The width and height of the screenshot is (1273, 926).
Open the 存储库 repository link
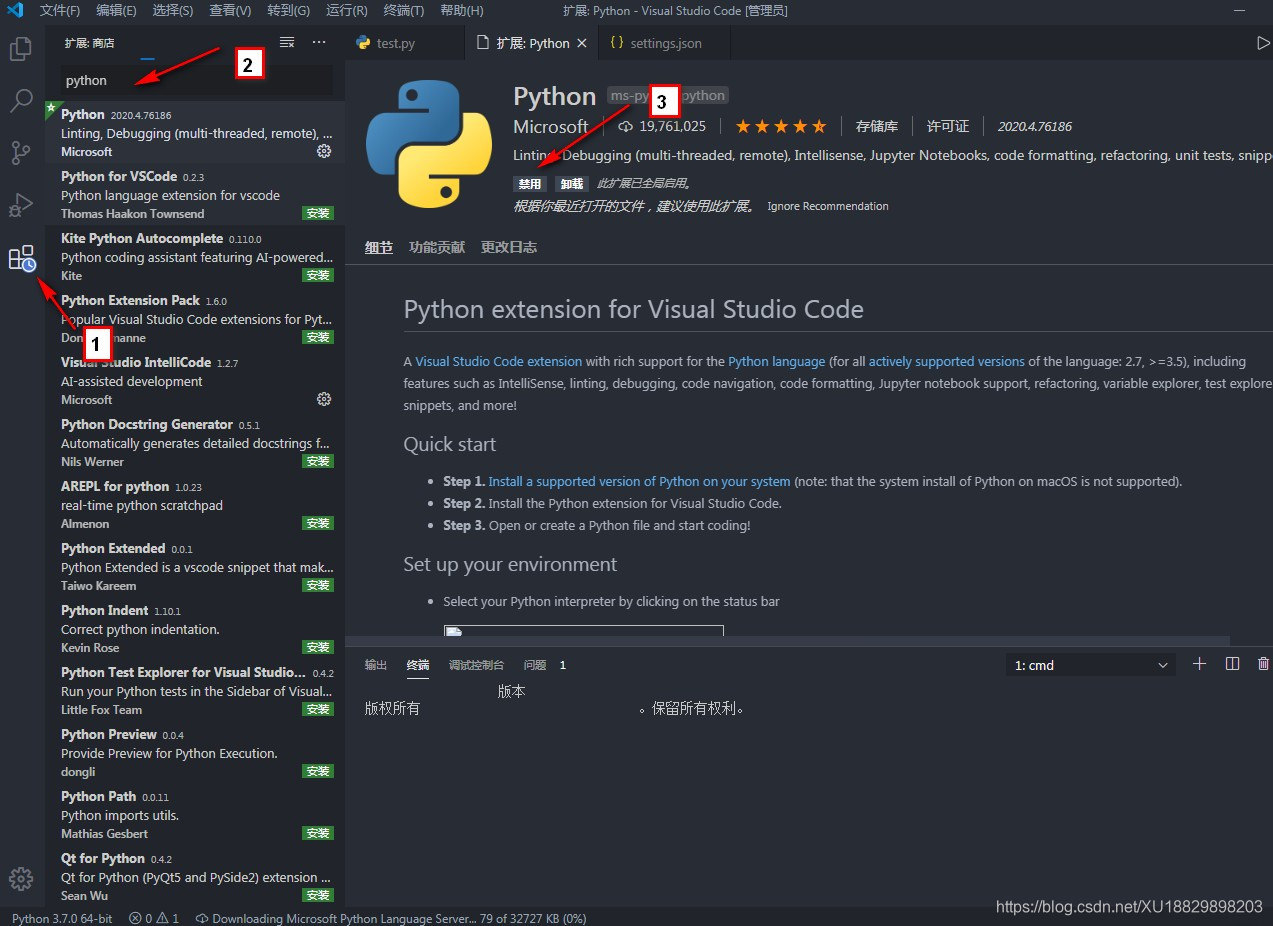(x=877, y=126)
